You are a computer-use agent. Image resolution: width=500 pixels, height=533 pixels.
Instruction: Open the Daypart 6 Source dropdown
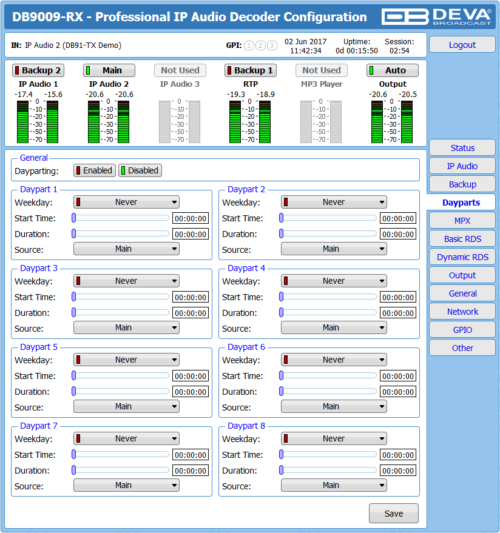[x=334, y=407]
